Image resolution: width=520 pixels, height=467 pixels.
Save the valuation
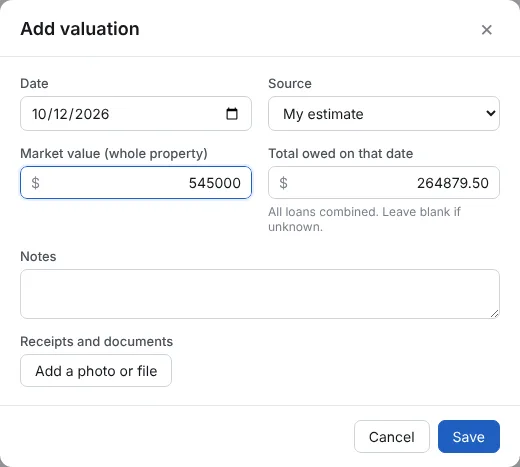pyautogui.click(x=469, y=437)
